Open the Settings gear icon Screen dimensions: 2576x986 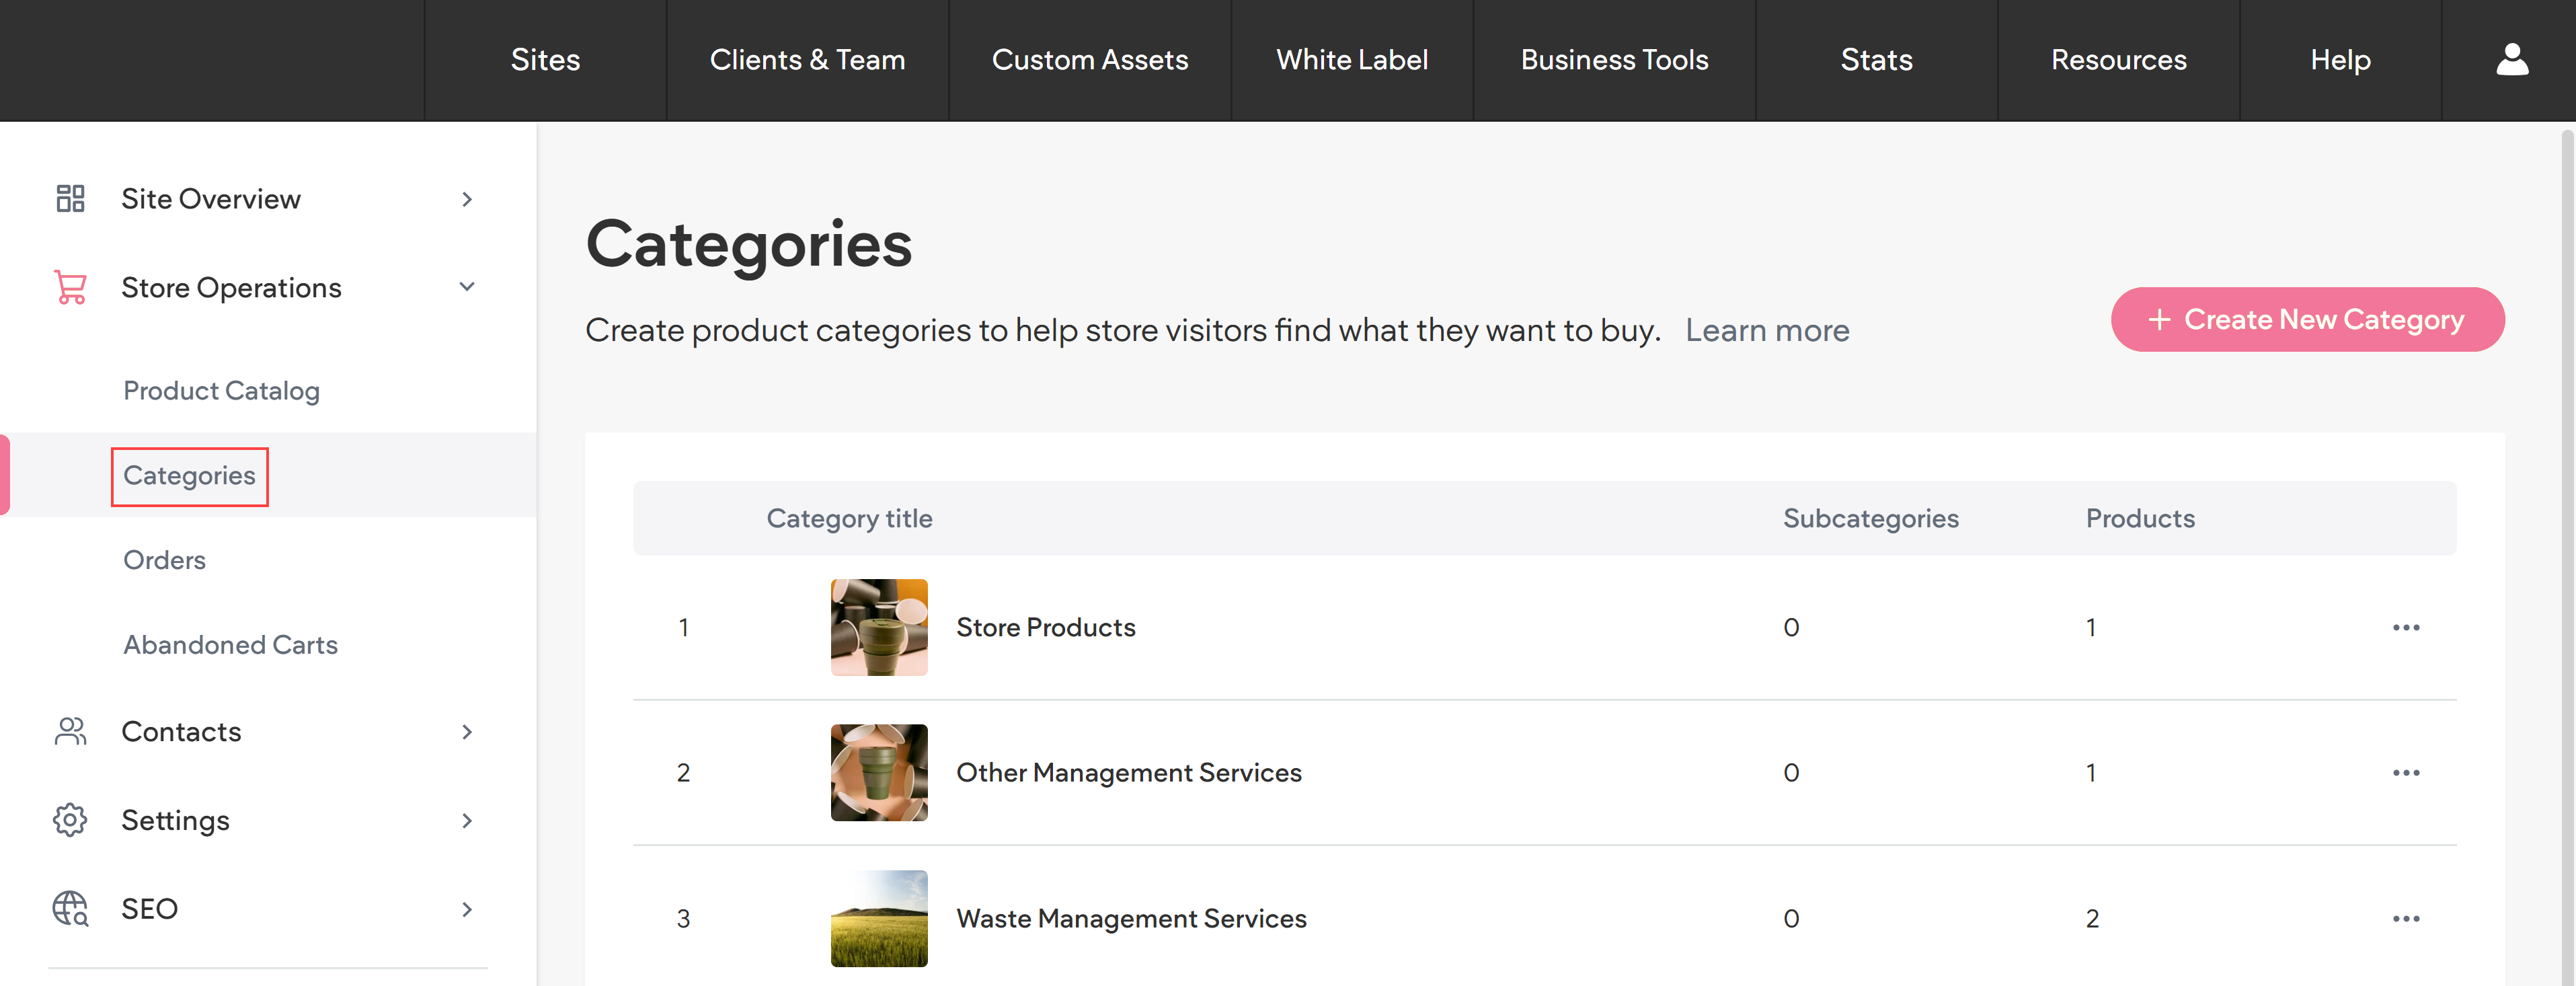pyautogui.click(x=69, y=819)
